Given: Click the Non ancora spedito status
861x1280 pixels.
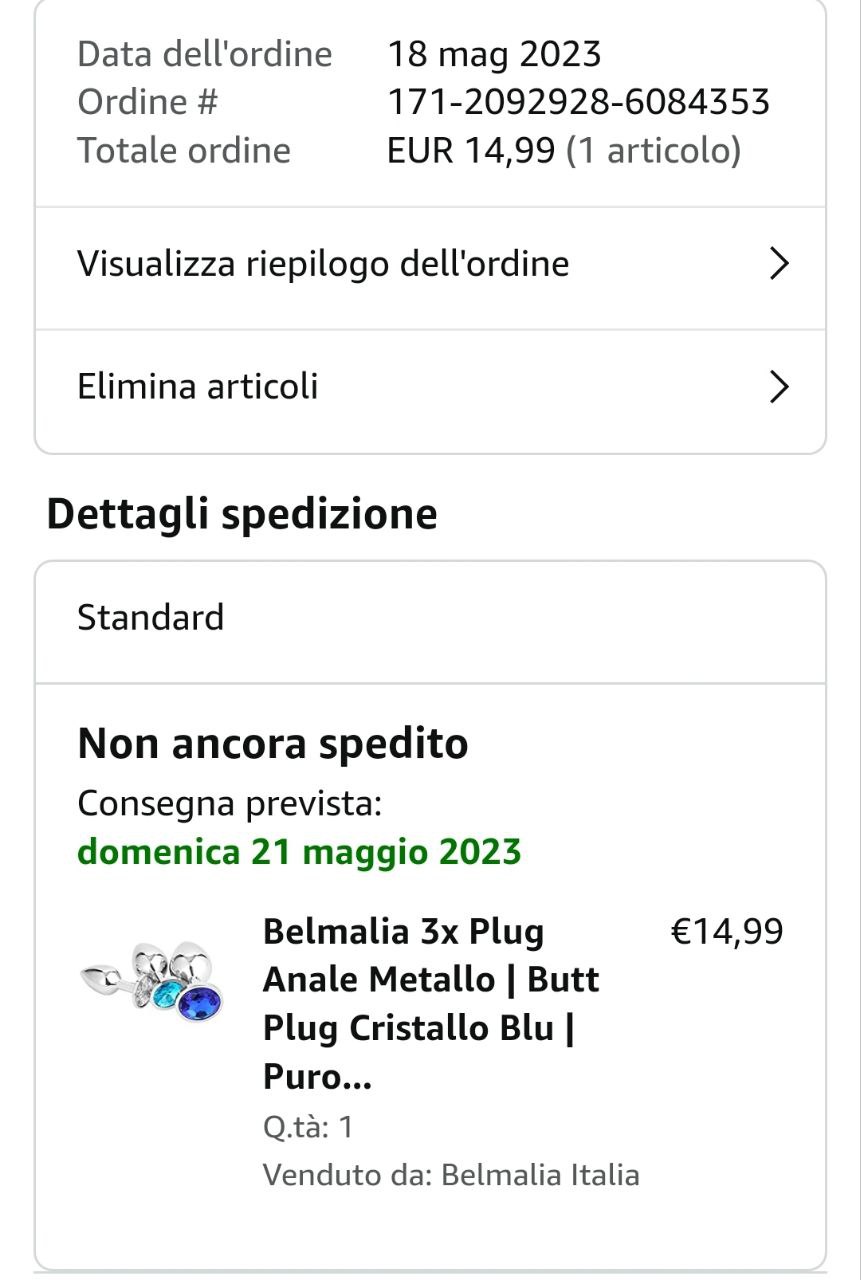Looking at the screenshot, I should click(x=273, y=744).
